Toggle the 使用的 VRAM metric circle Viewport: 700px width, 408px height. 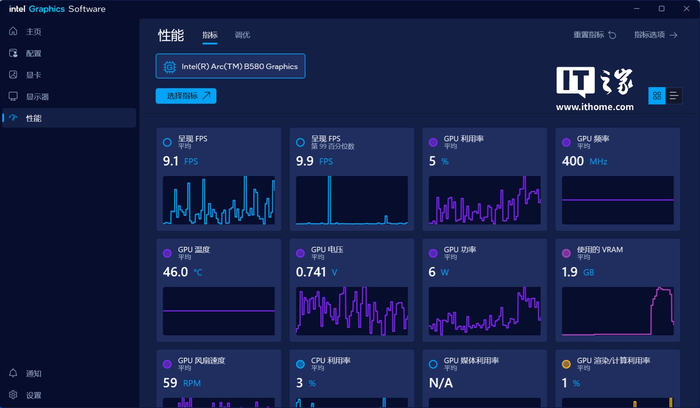(566, 253)
